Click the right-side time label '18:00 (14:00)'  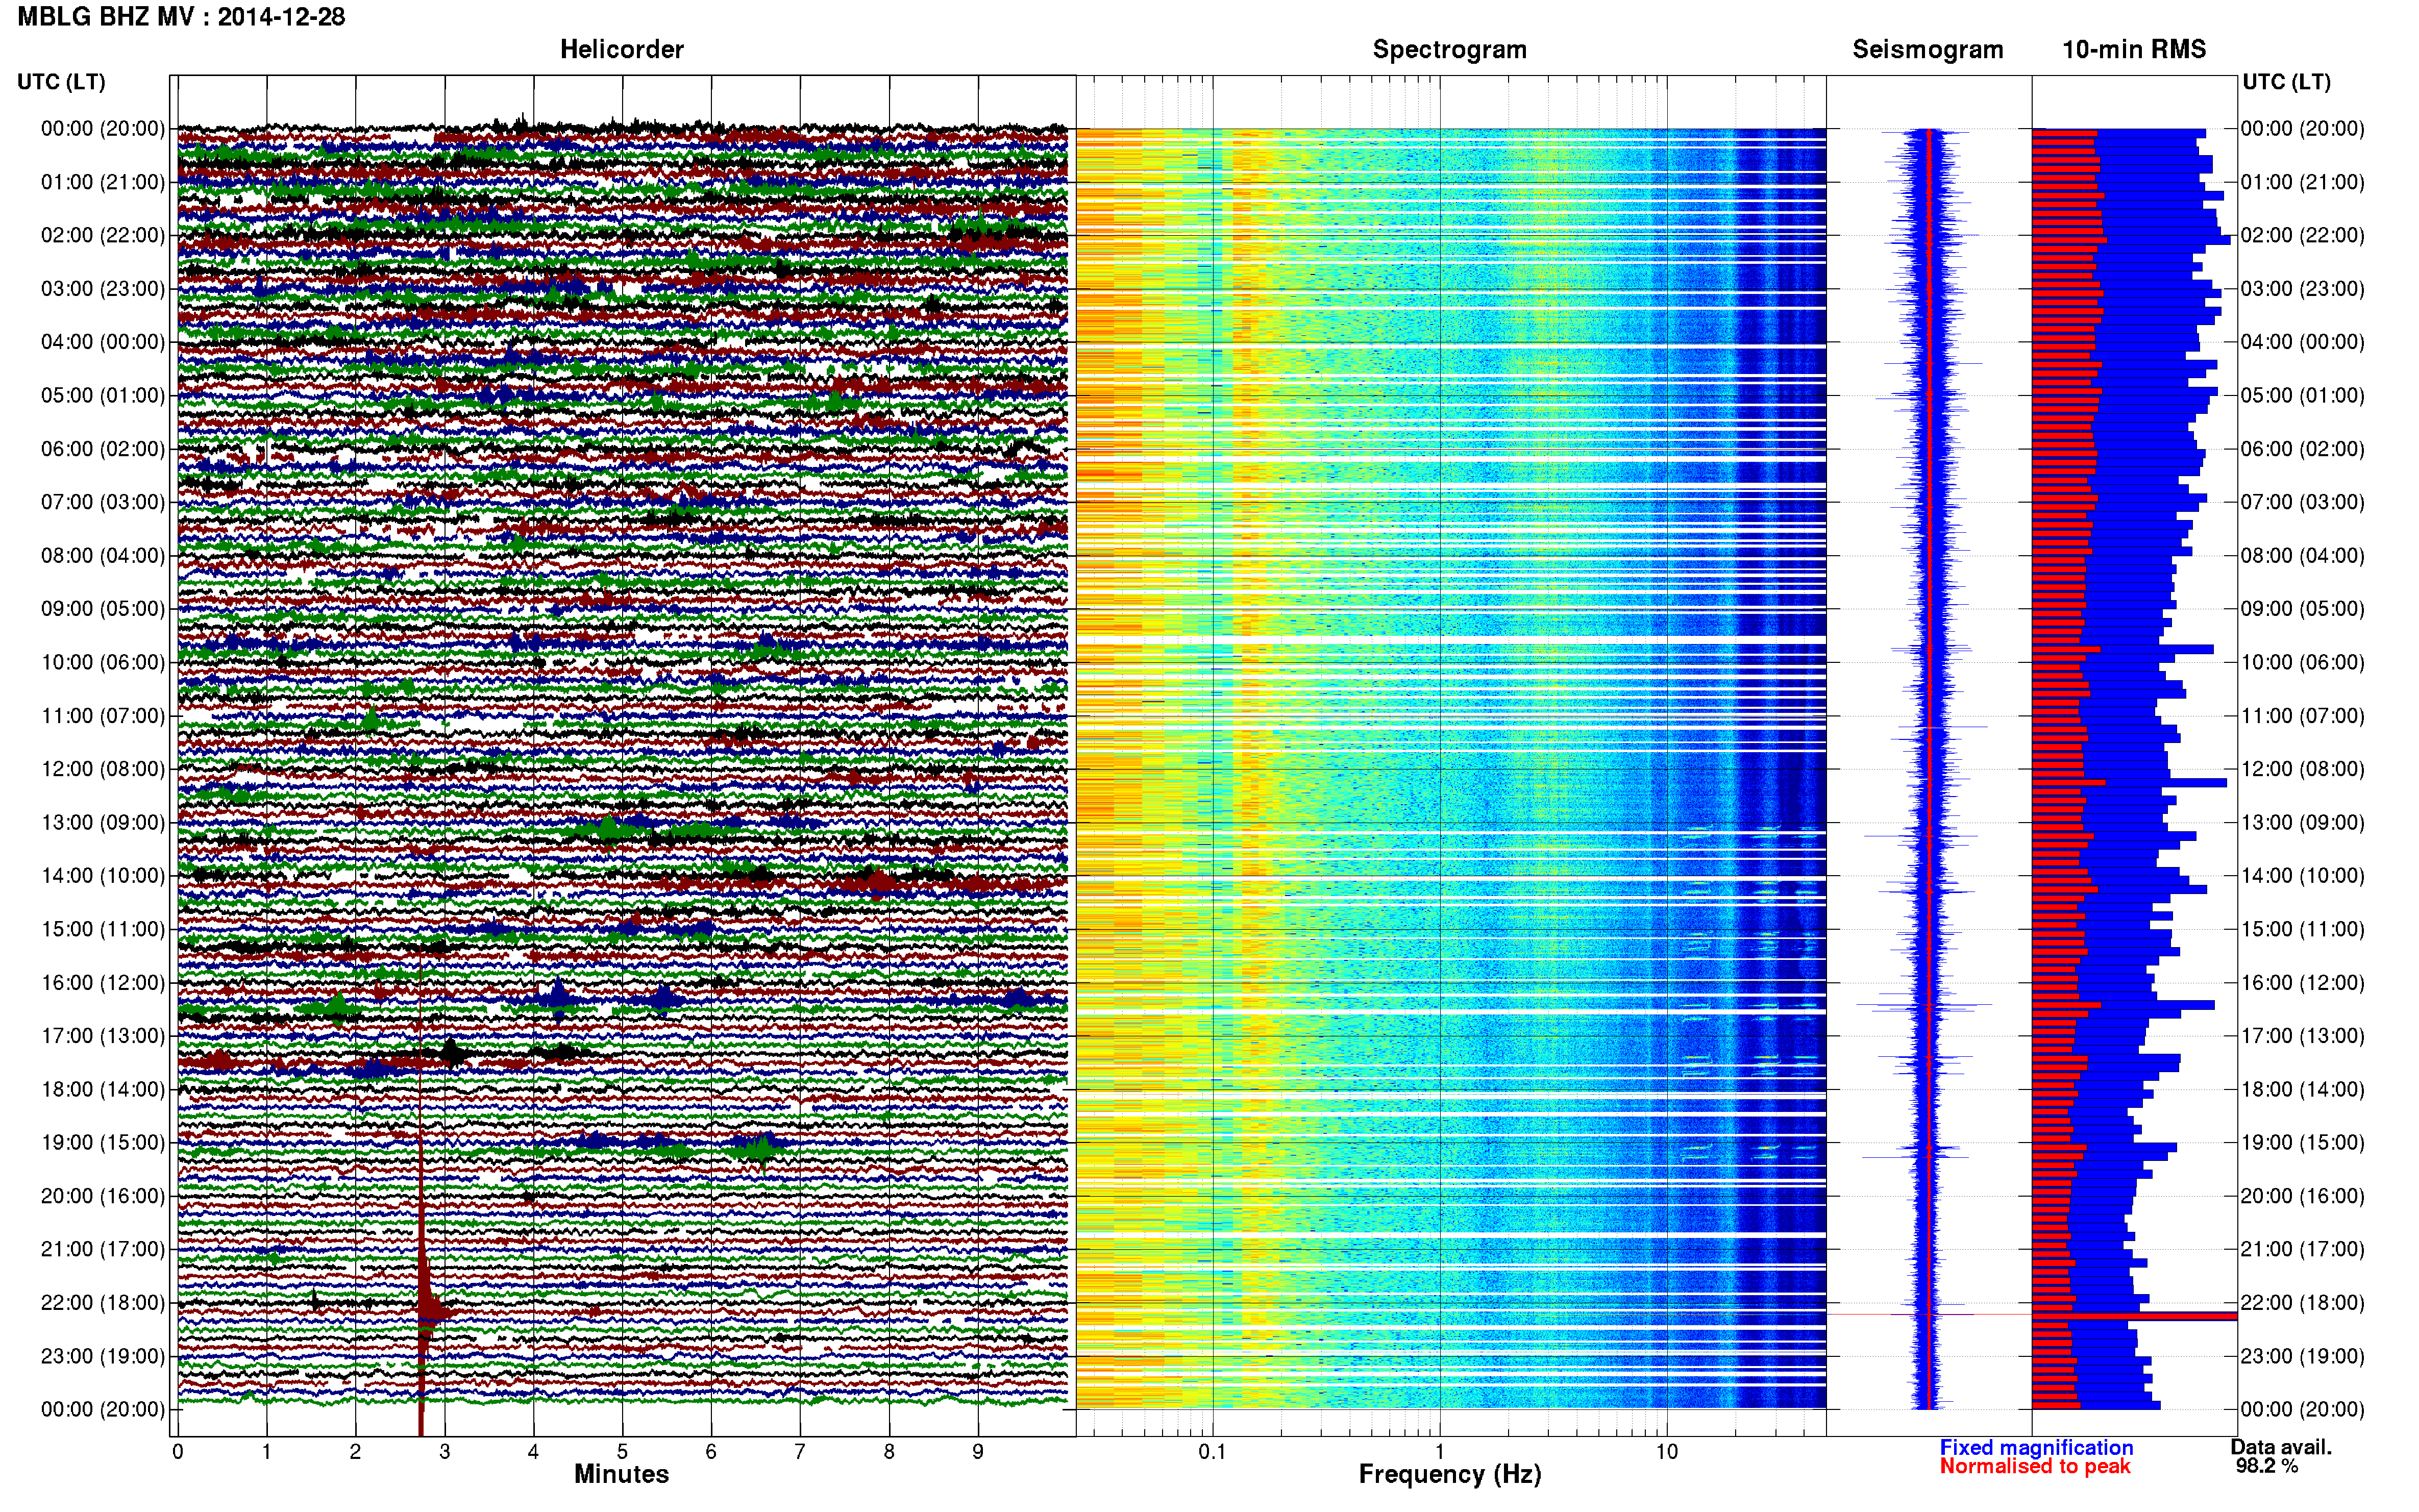[2302, 1089]
